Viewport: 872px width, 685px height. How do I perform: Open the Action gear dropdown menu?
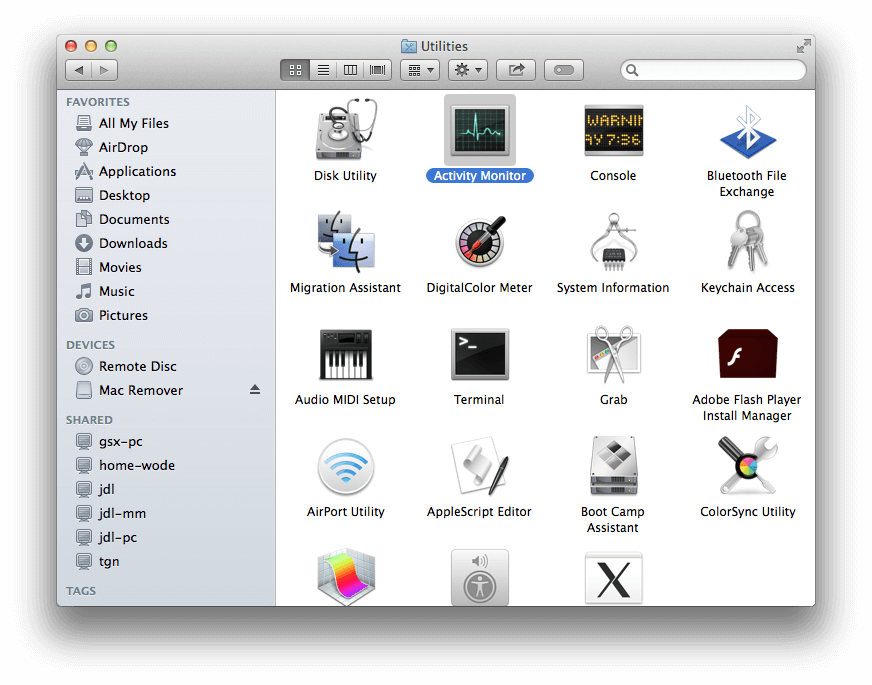468,70
